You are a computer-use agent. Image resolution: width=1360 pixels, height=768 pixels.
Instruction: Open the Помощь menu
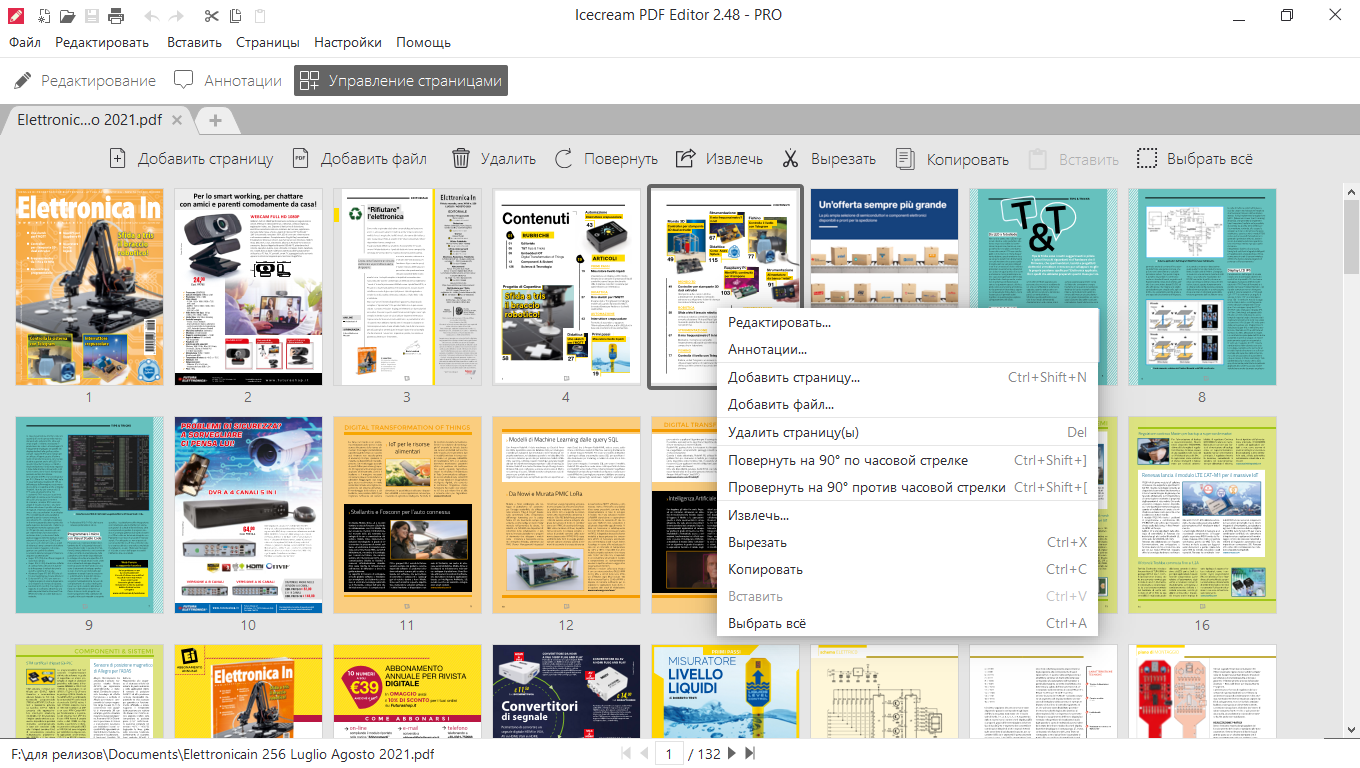423,43
